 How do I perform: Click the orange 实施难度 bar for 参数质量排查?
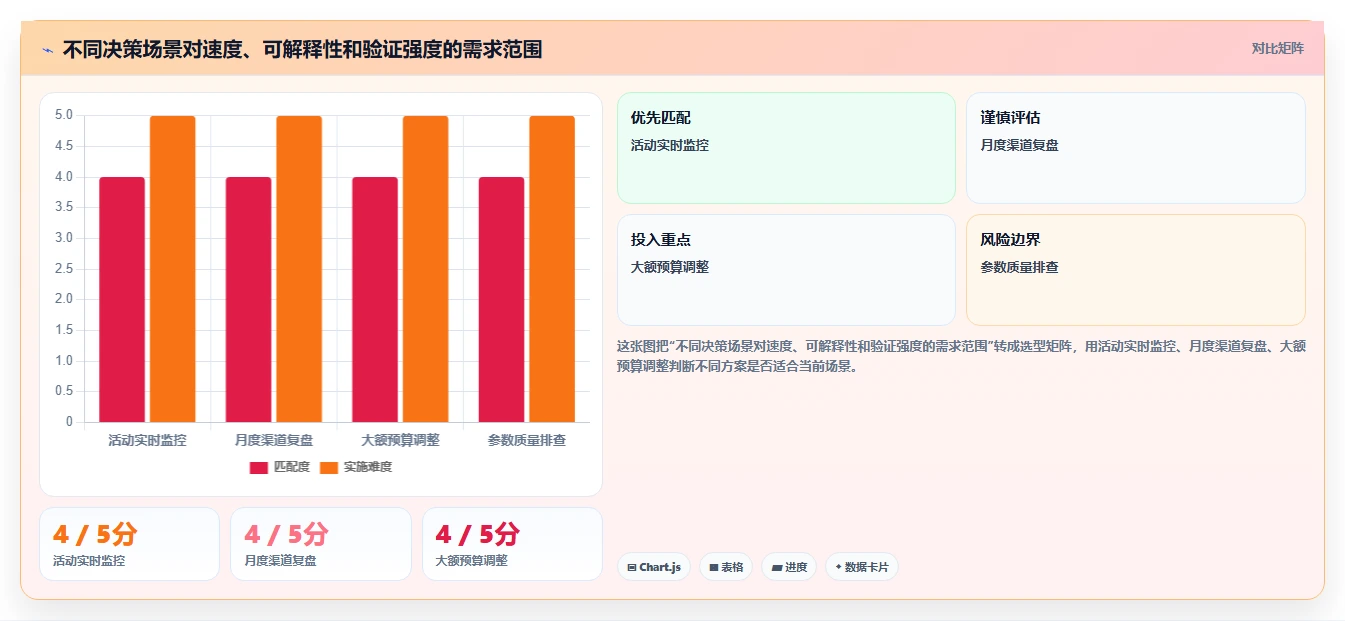tap(552, 269)
